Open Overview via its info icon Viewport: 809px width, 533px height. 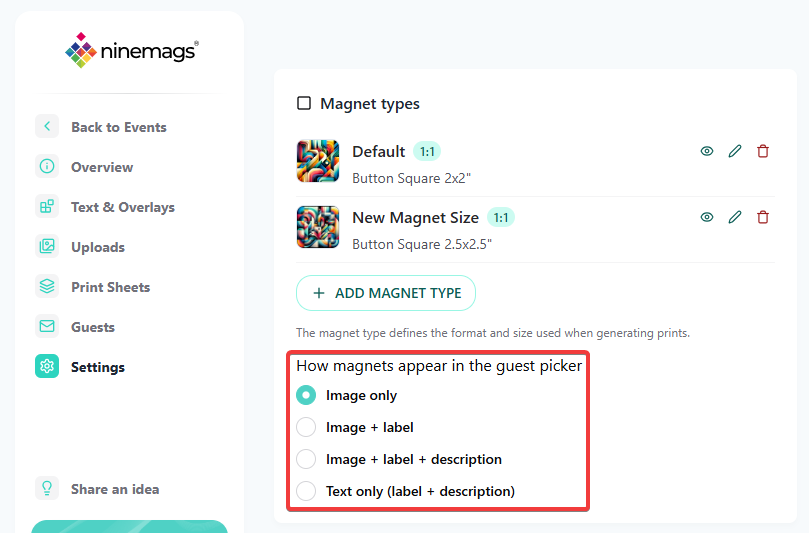(x=47, y=167)
